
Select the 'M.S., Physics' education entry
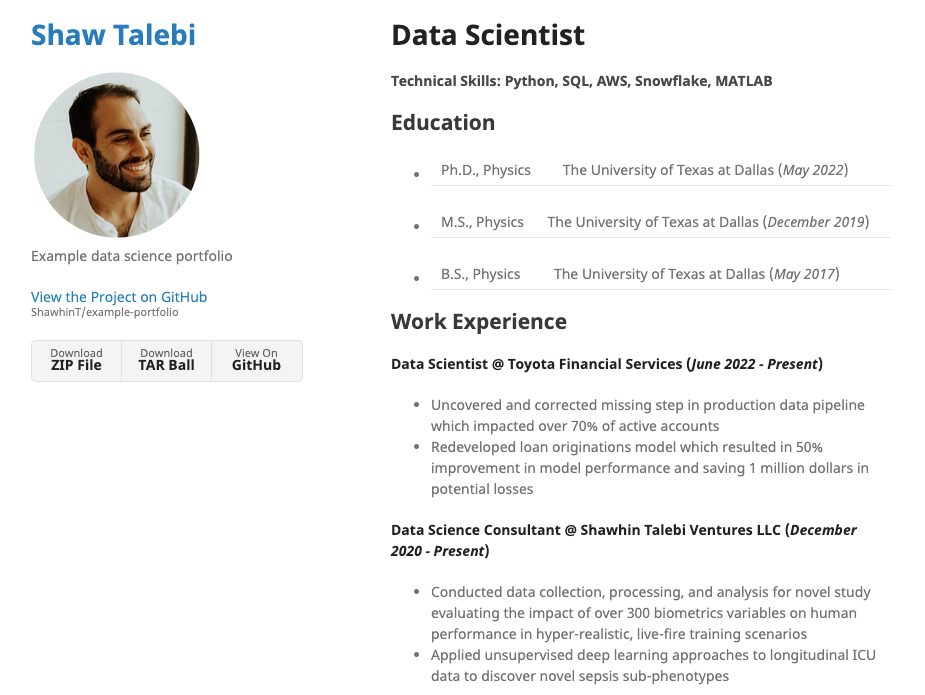coord(482,221)
